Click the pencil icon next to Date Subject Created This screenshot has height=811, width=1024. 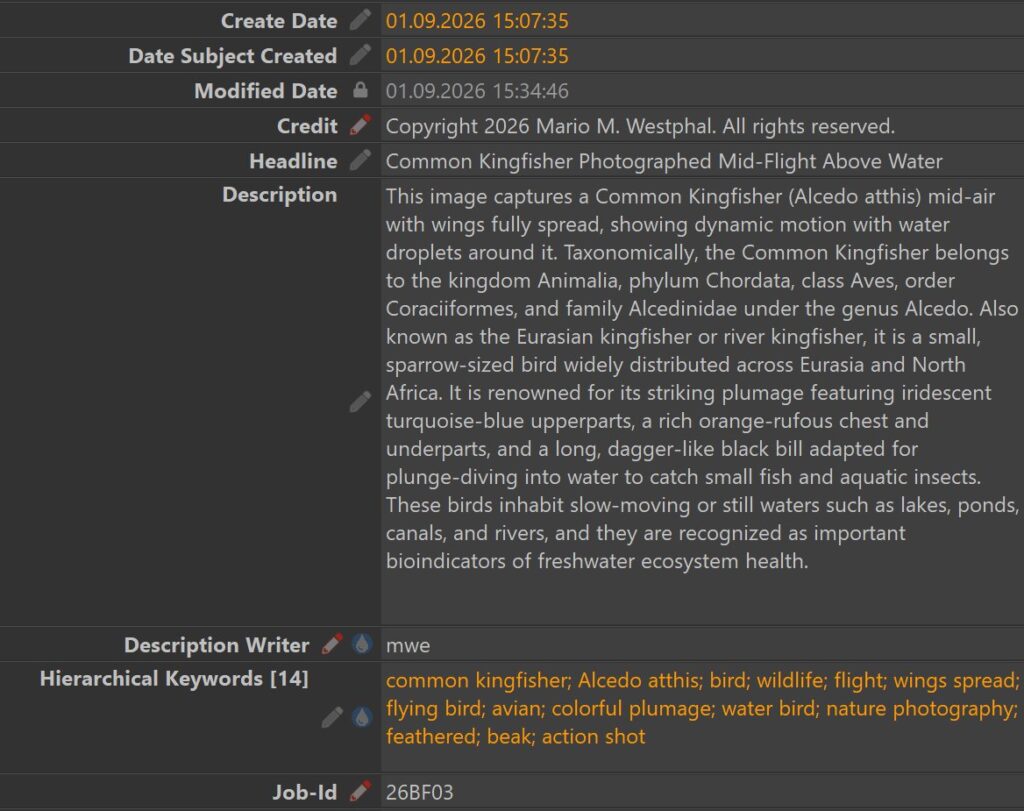[360, 56]
